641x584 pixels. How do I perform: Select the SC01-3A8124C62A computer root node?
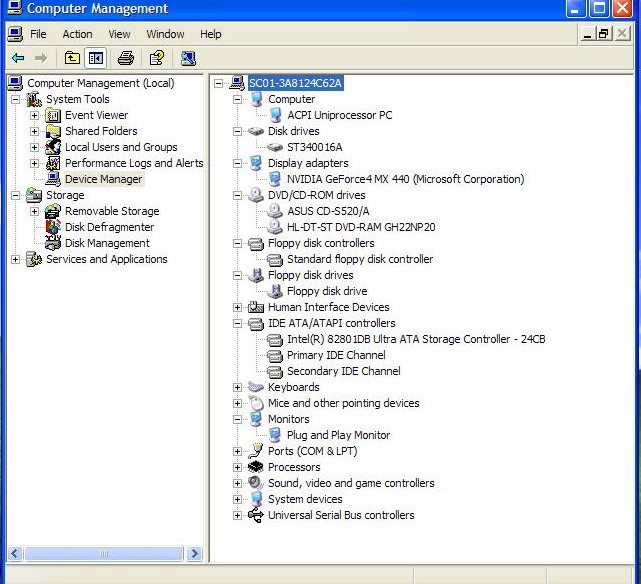(x=295, y=83)
